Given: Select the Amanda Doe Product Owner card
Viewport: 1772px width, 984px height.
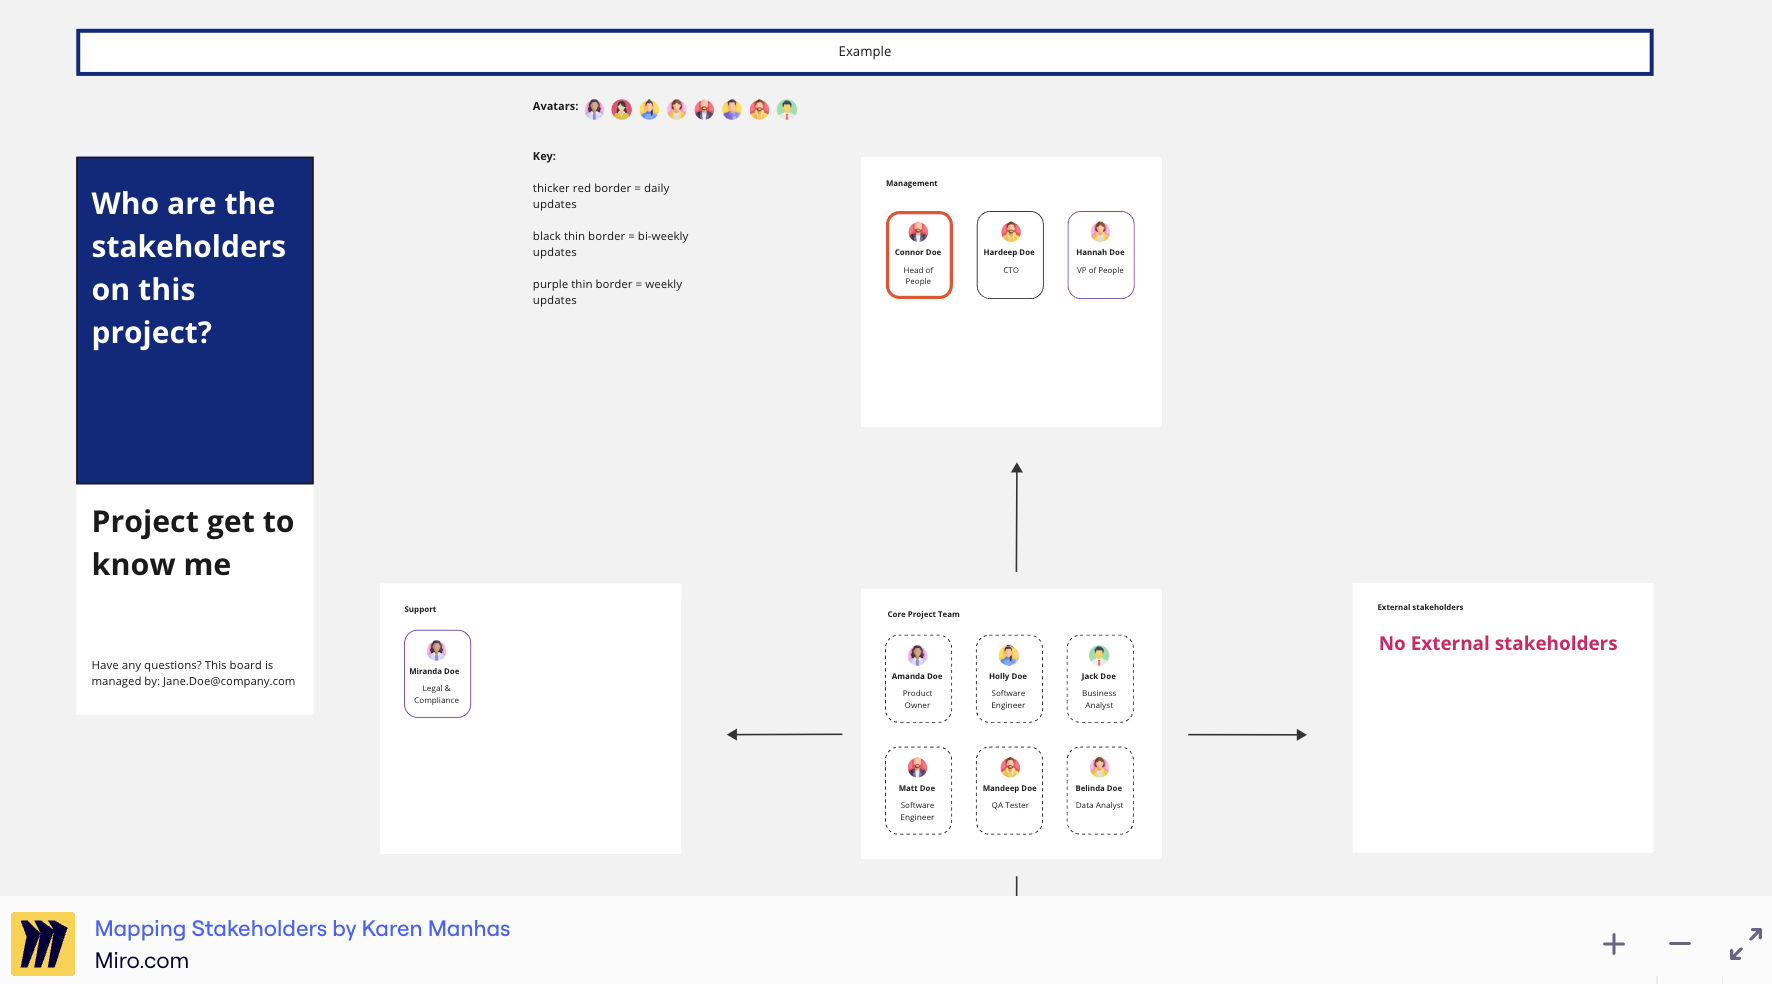Looking at the screenshot, I should [918, 679].
